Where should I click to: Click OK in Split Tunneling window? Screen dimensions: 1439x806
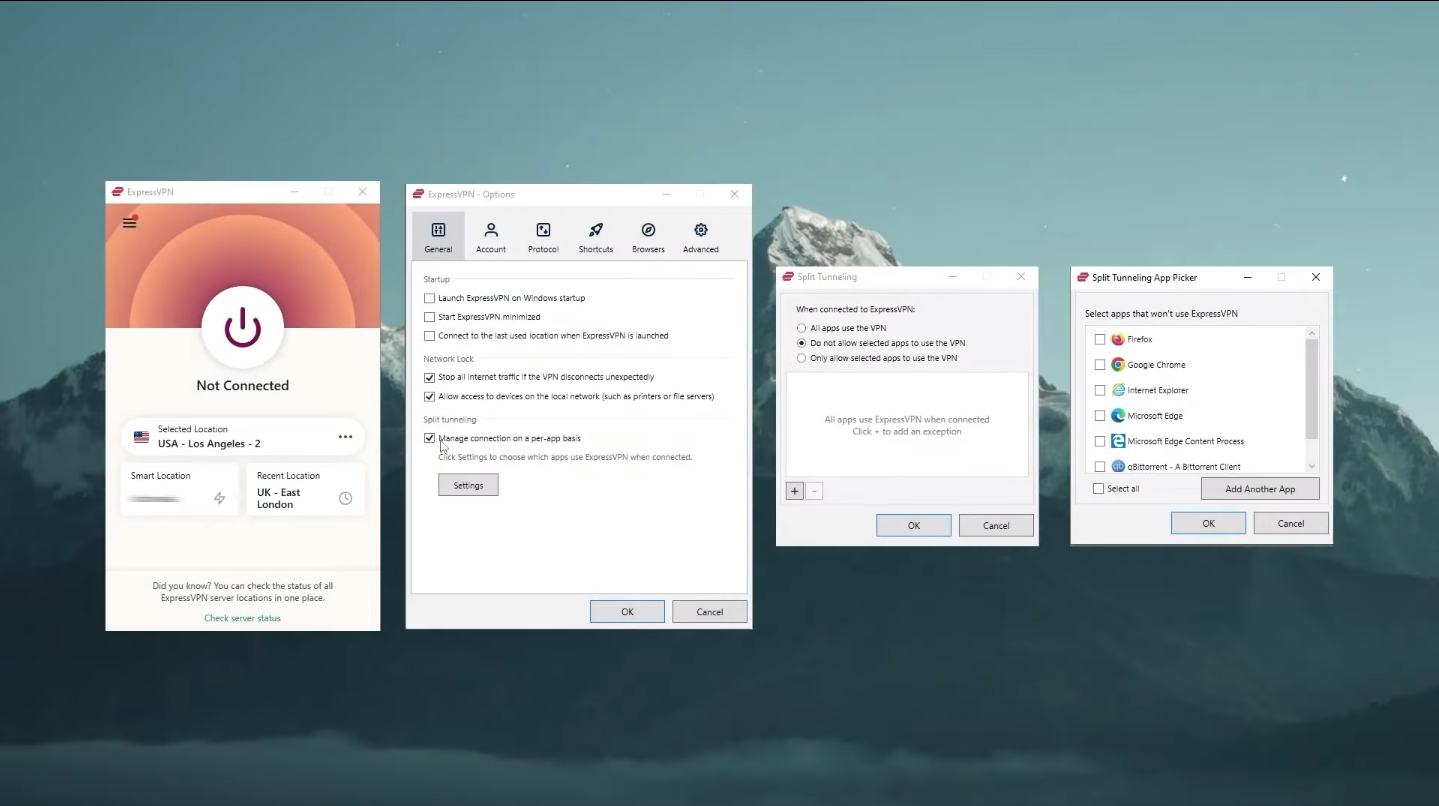(914, 525)
